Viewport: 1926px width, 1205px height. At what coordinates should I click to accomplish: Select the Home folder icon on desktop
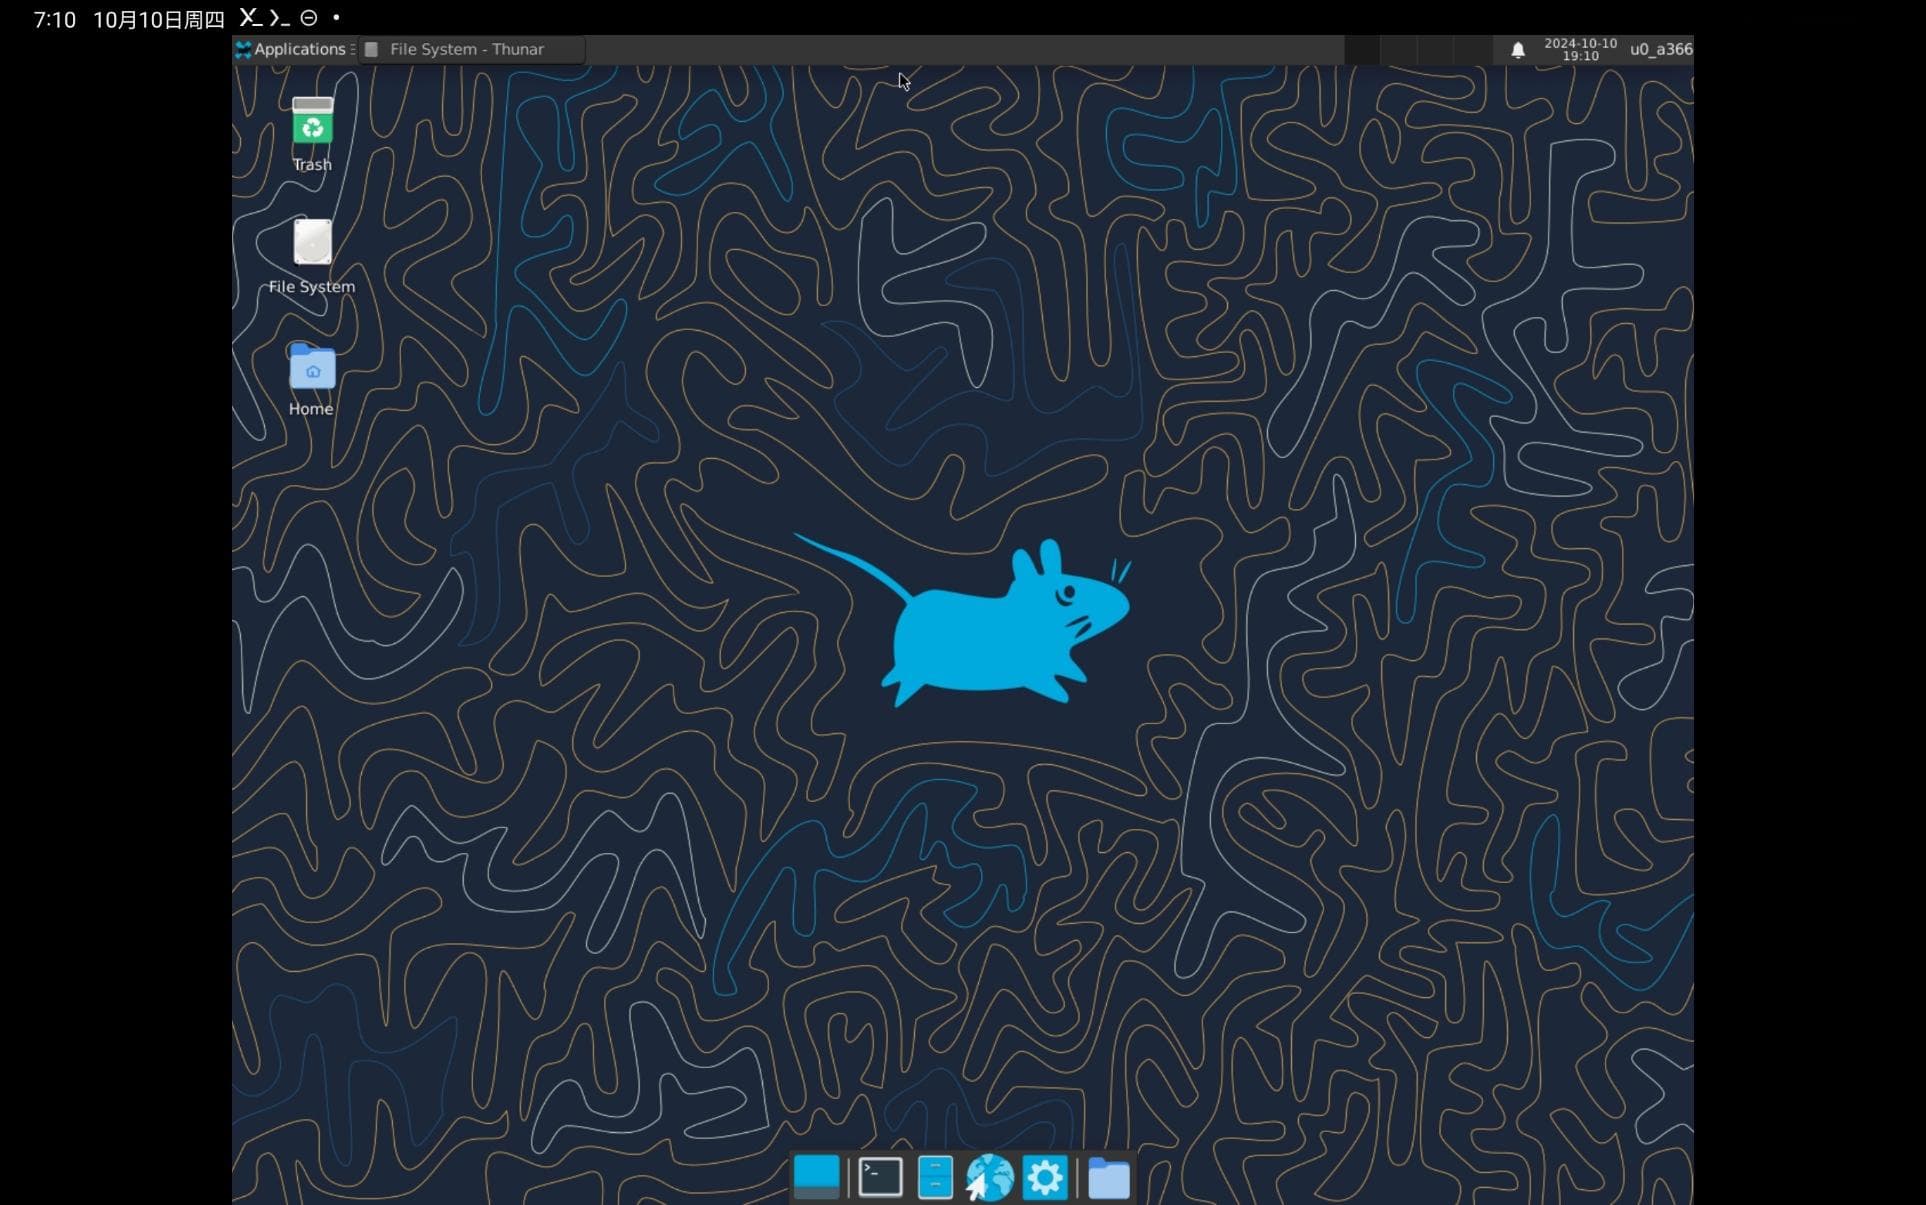[312, 366]
